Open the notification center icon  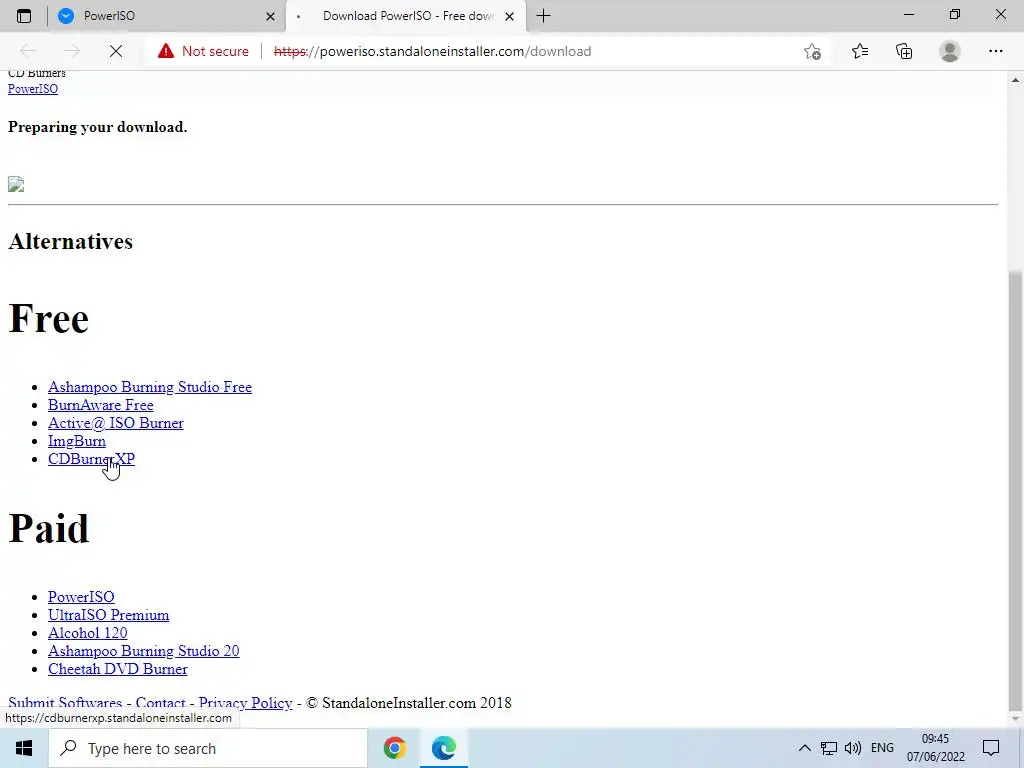tap(991, 748)
